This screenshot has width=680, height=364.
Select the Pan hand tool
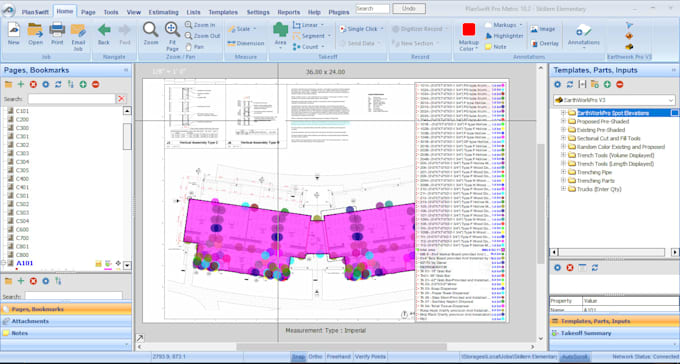(195, 47)
